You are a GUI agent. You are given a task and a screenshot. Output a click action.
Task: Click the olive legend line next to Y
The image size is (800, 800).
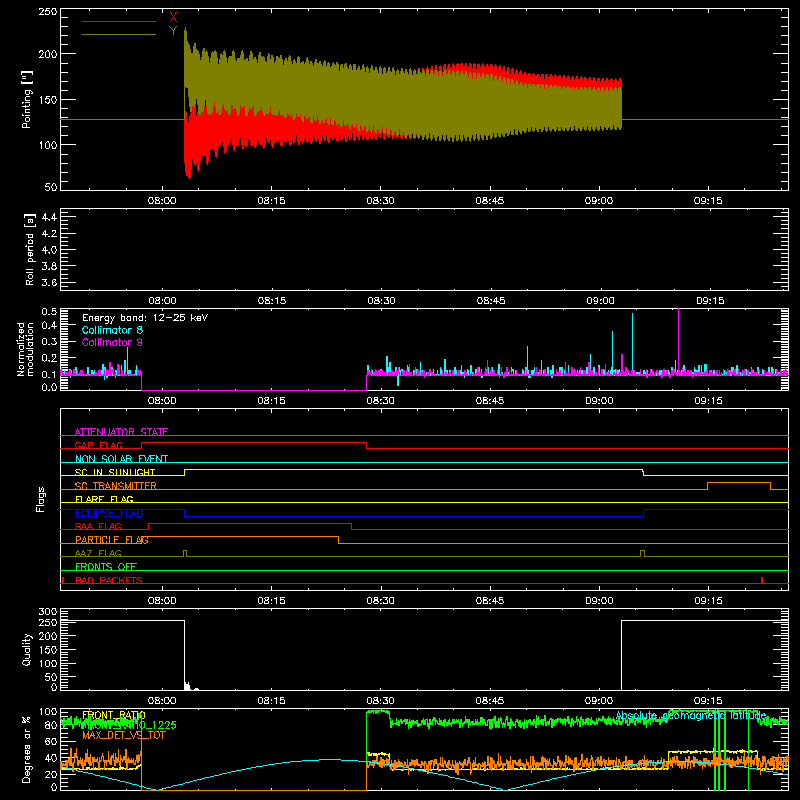point(119,35)
